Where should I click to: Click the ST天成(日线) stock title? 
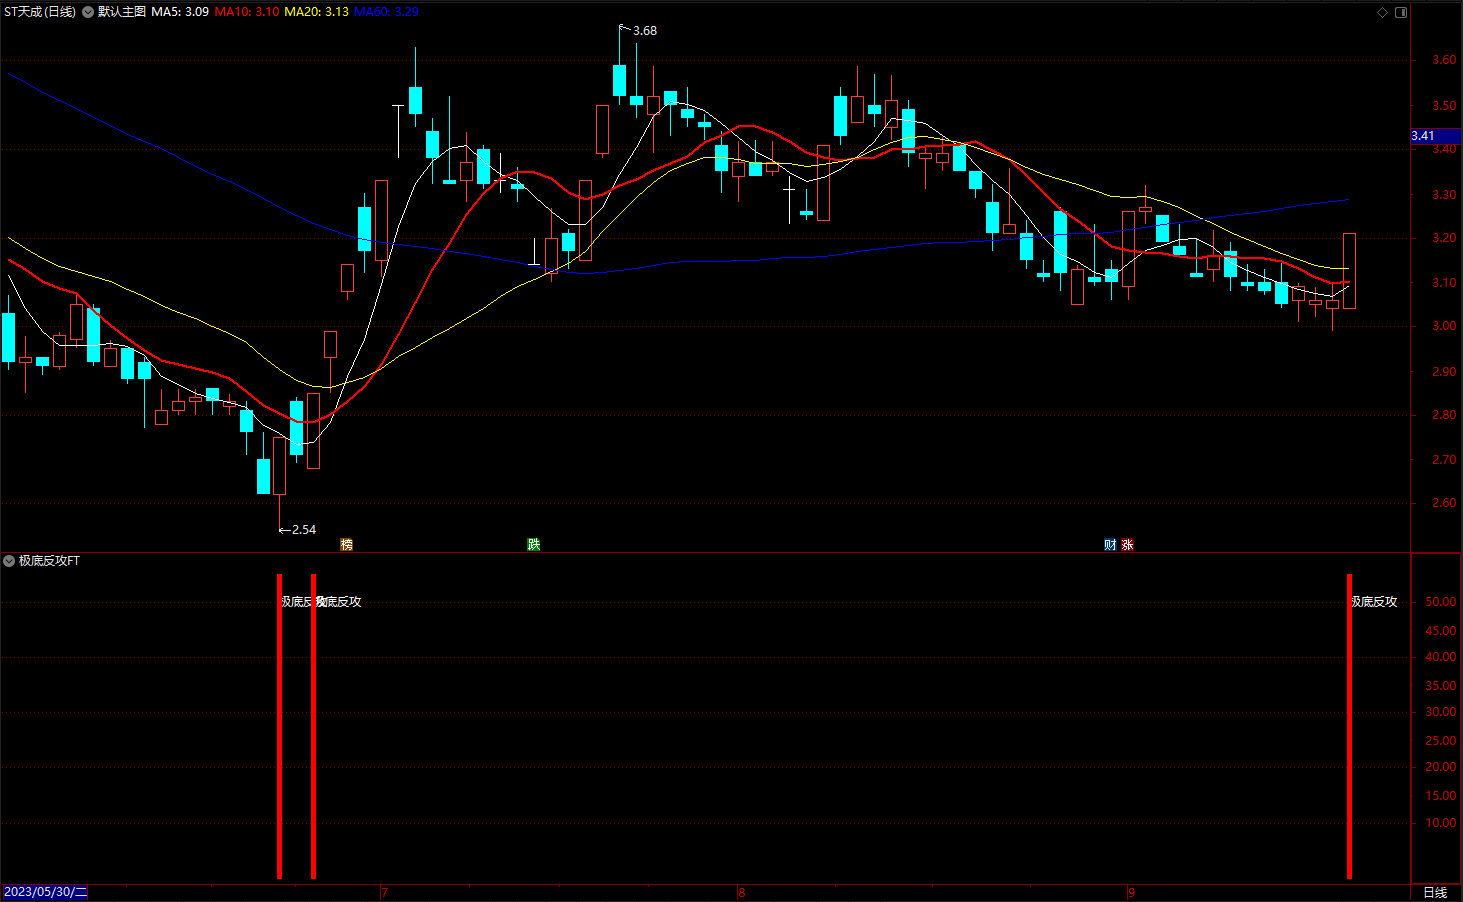[40, 12]
